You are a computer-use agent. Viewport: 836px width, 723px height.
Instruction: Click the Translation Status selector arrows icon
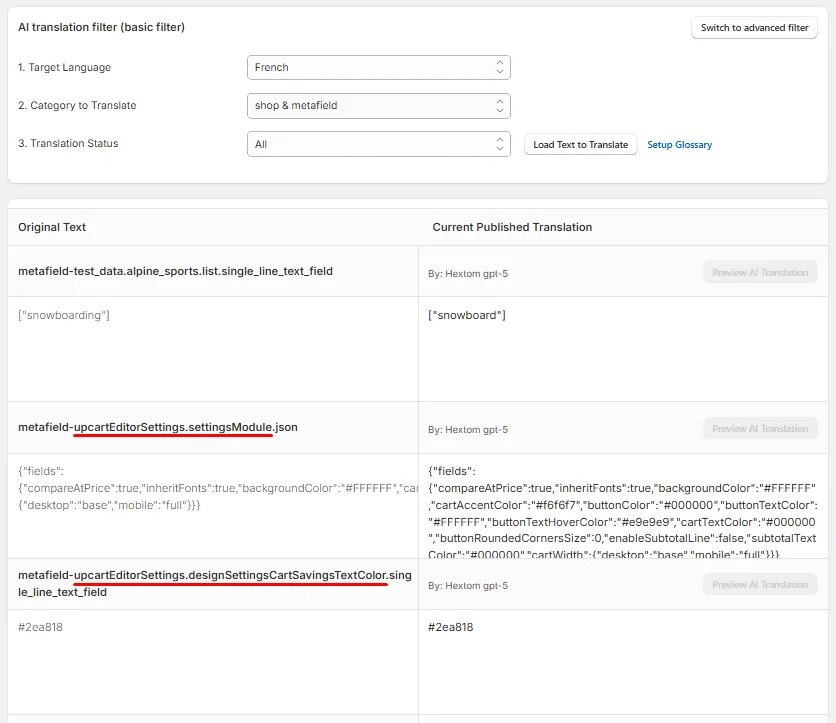[x=500, y=144]
